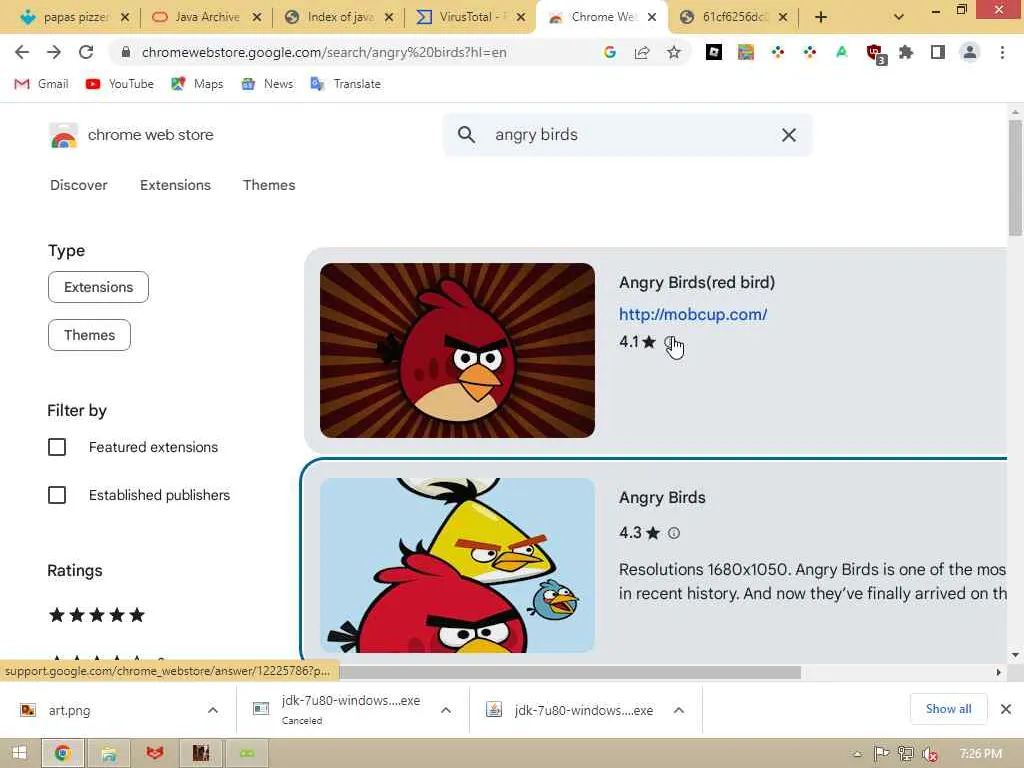Screen dimensions: 1024x768
Task: Share this page icon in address bar
Action: tap(642, 52)
